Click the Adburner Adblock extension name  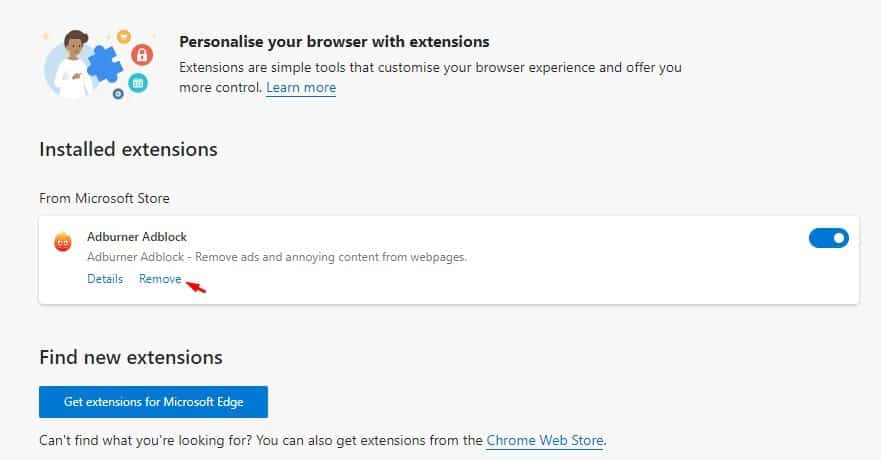pos(137,237)
